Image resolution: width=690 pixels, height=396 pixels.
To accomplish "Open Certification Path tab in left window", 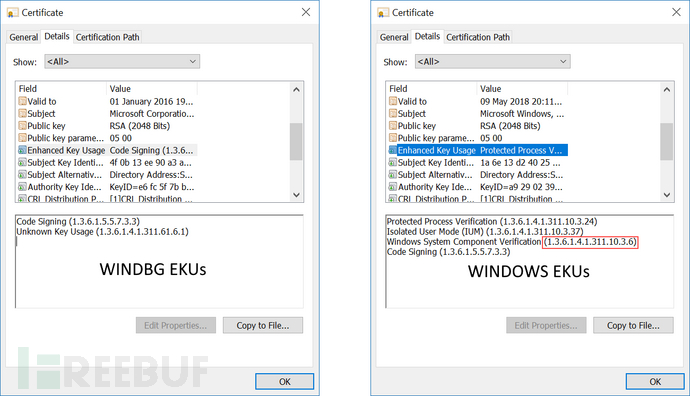I will click(107, 37).
